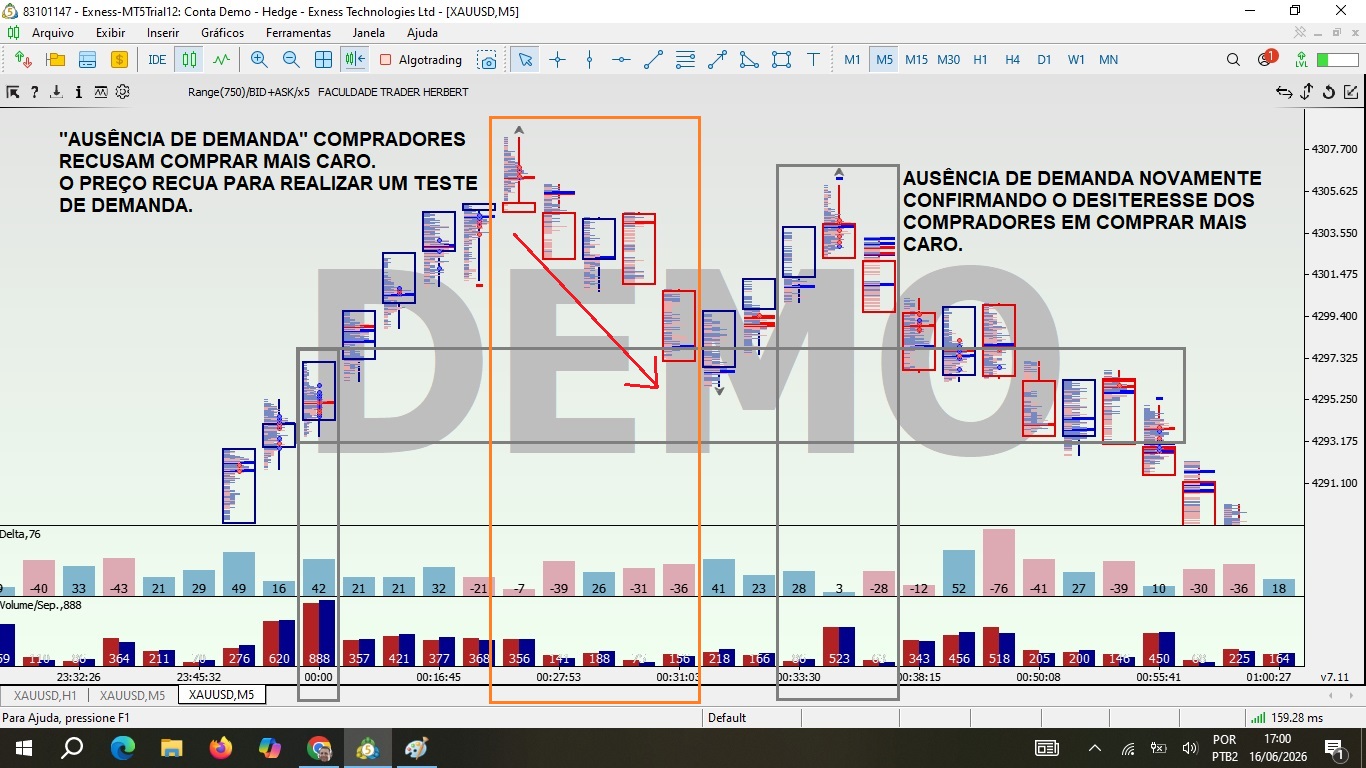Switch to the H4 timeframe
The width and height of the screenshot is (1366, 768).
tap(1012, 60)
